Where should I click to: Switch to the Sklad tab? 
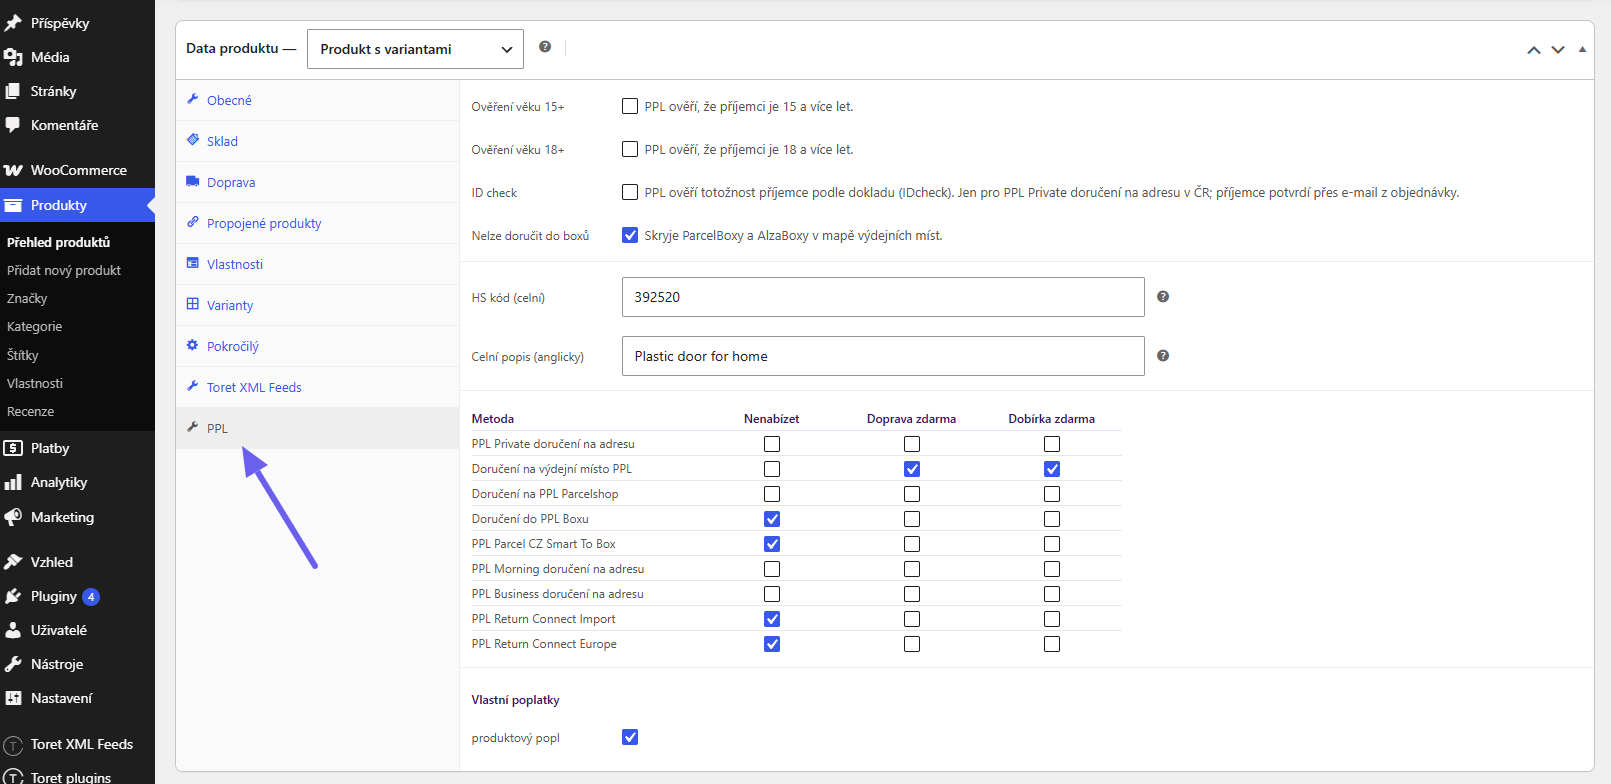[x=317, y=141]
